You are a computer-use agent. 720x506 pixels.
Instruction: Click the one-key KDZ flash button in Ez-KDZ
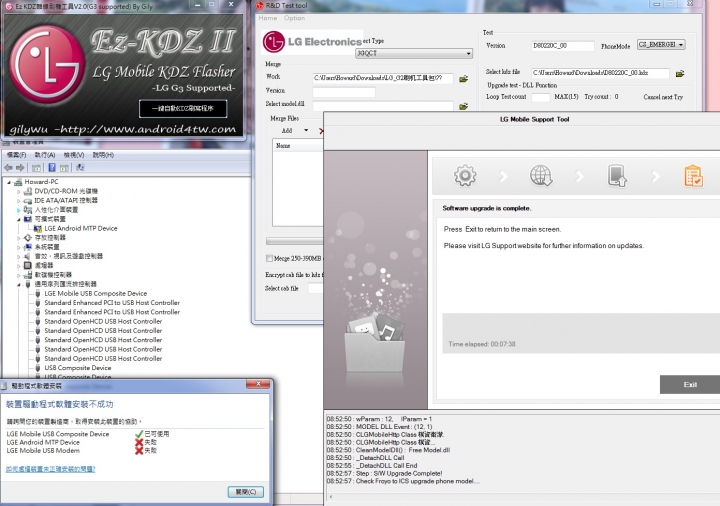[x=183, y=108]
